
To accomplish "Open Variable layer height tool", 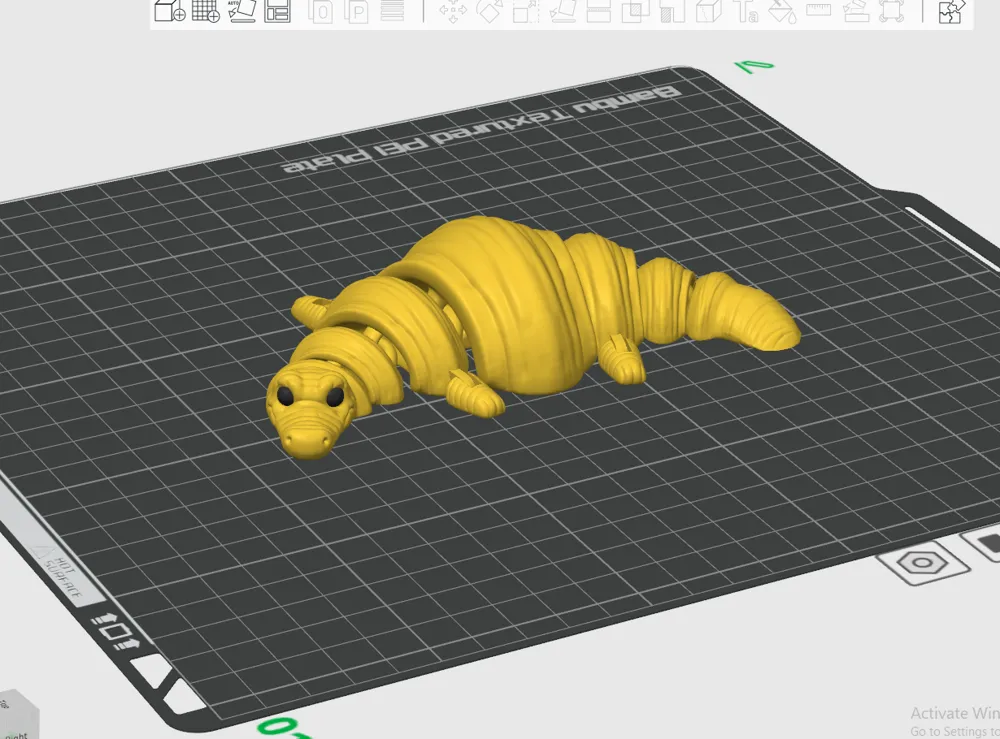I will (392, 11).
